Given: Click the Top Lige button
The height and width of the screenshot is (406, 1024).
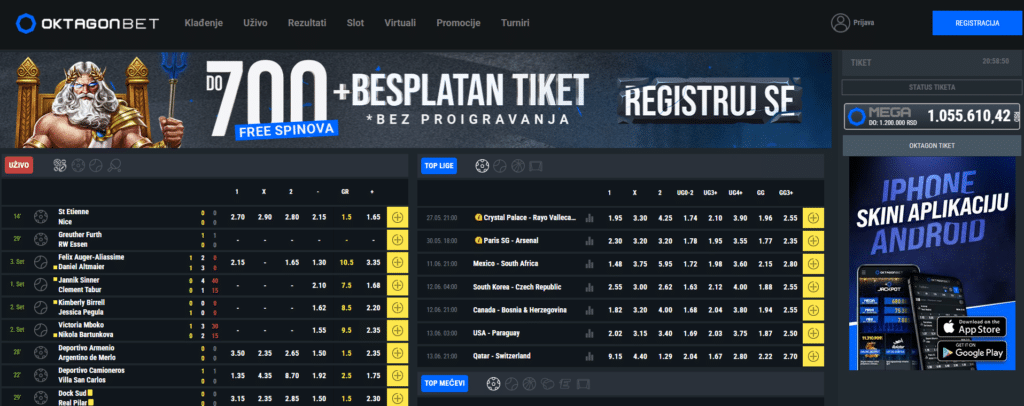Looking at the screenshot, I should pyautogui.click(x=439, y=166).
